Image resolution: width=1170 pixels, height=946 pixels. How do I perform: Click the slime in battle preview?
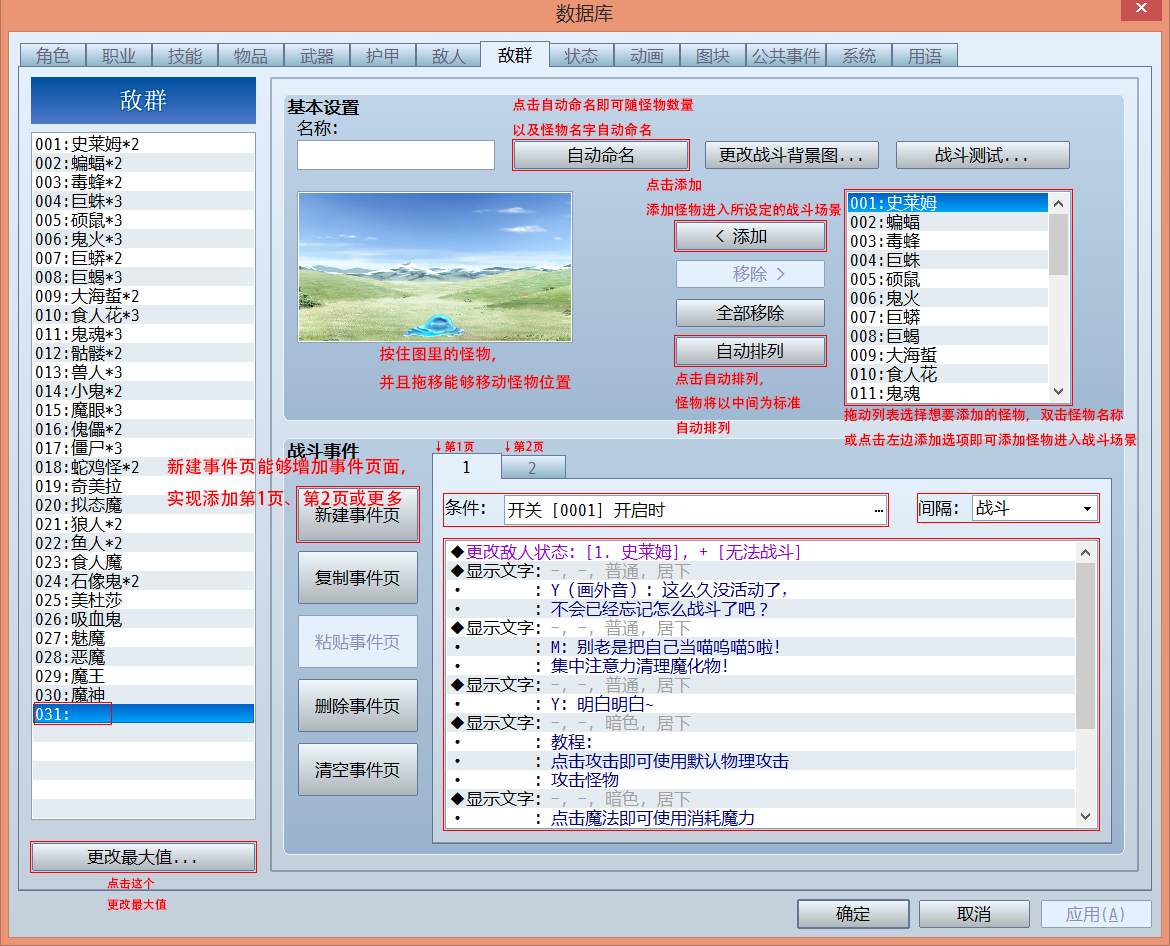tap(435, 326)
